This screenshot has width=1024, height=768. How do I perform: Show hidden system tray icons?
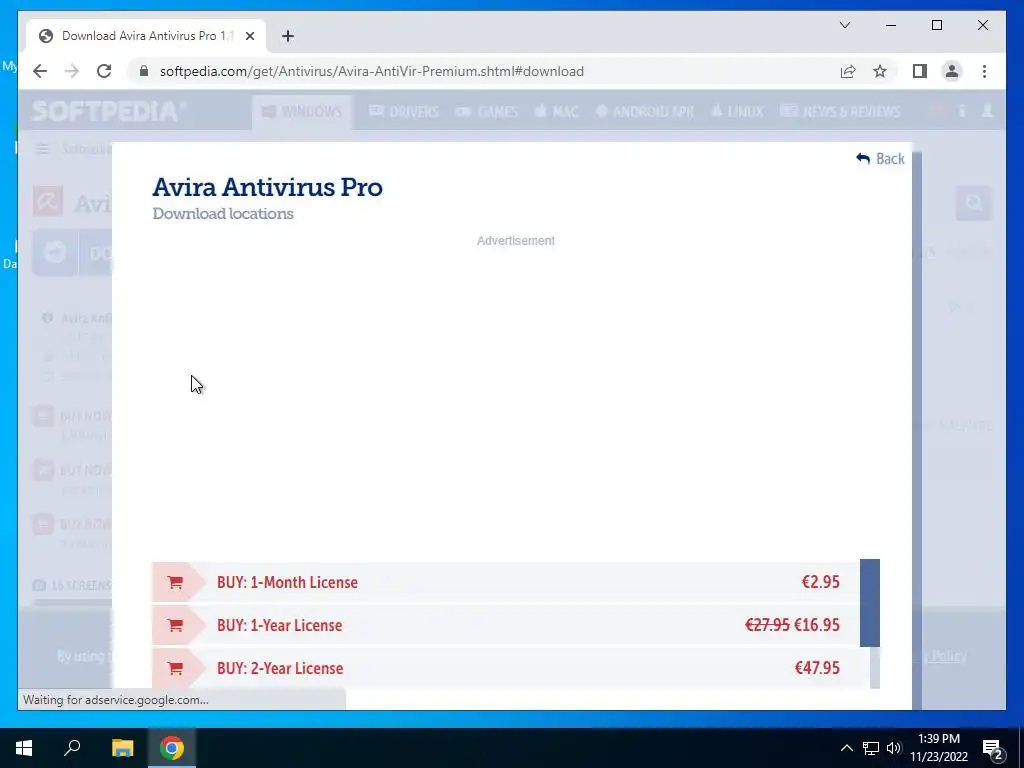pyautogui.click(x=846, y=748)
